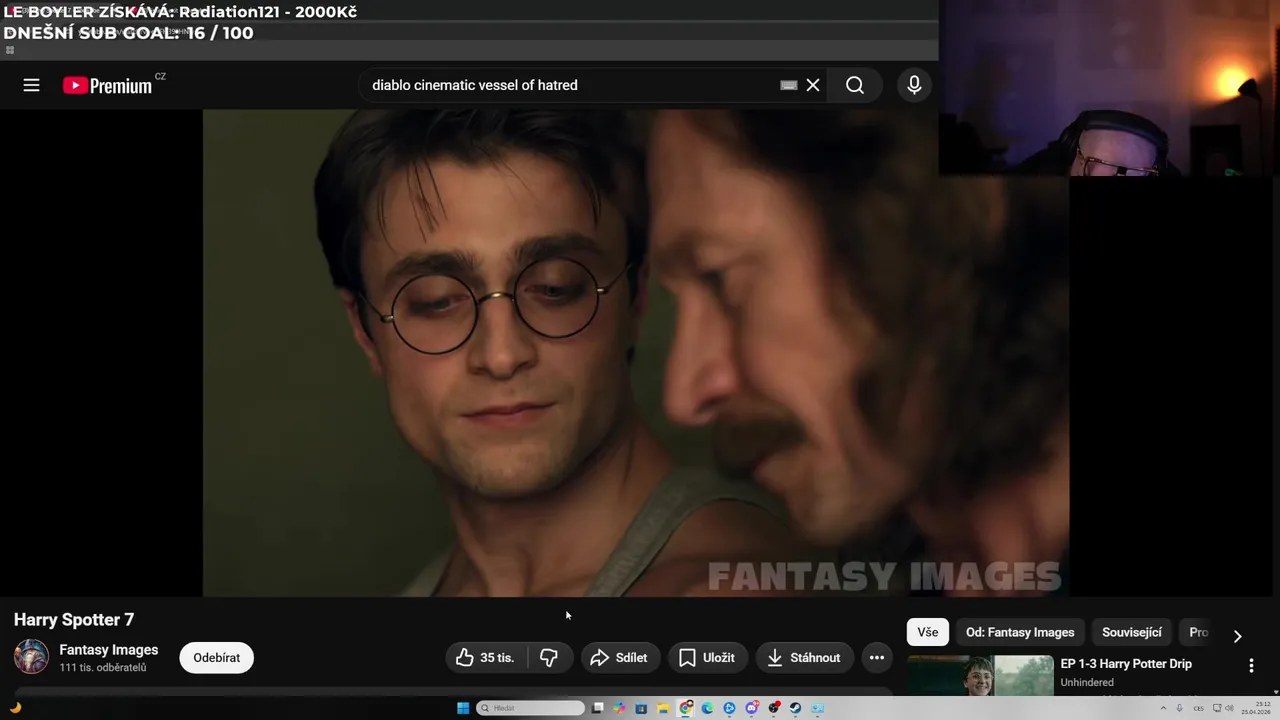This screenshot has width=1280, height=720.
Task: Open the clock showing 23:12
Action: point(1256,708)
